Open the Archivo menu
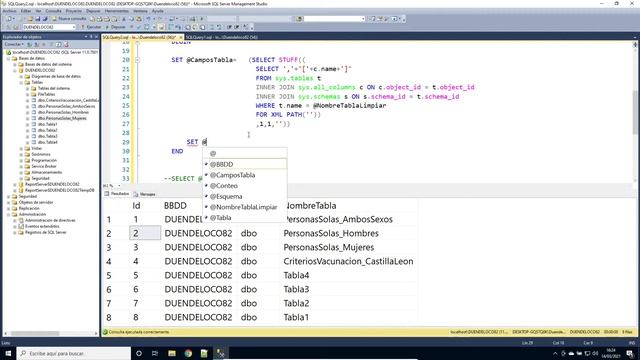 click(x=9, y=11)
